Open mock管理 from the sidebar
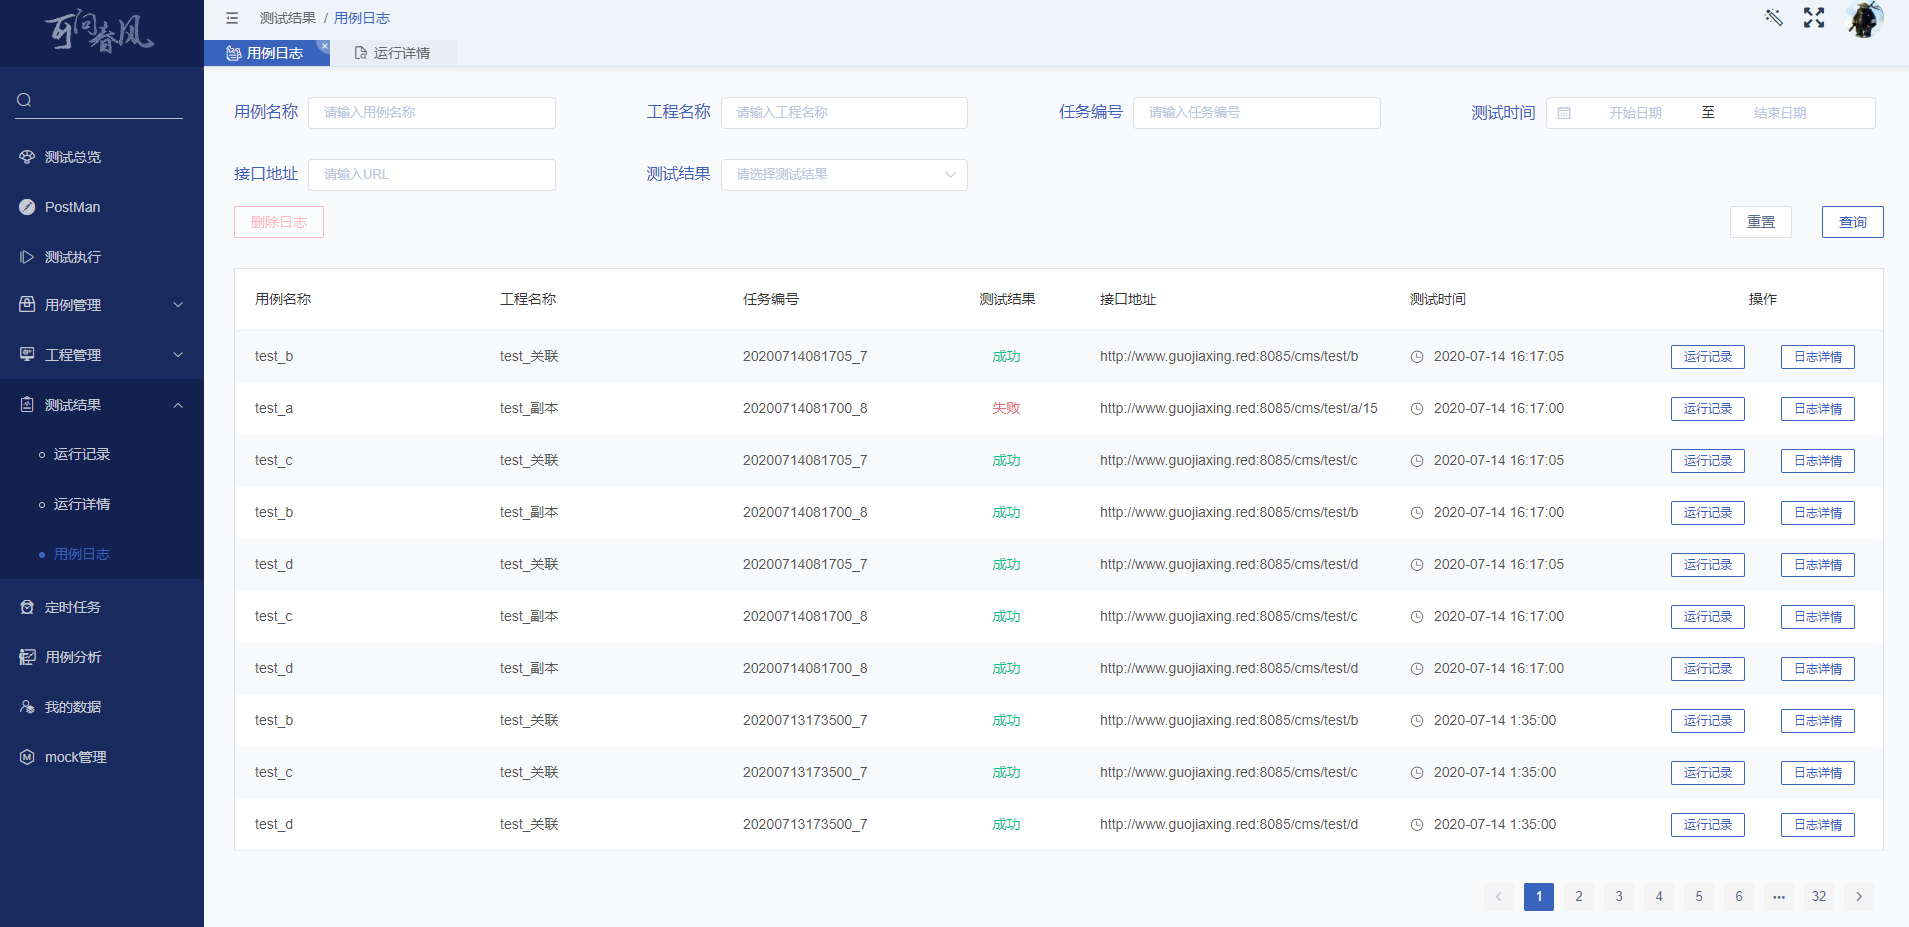1909x927 pixels. click(x=75, y=757)
